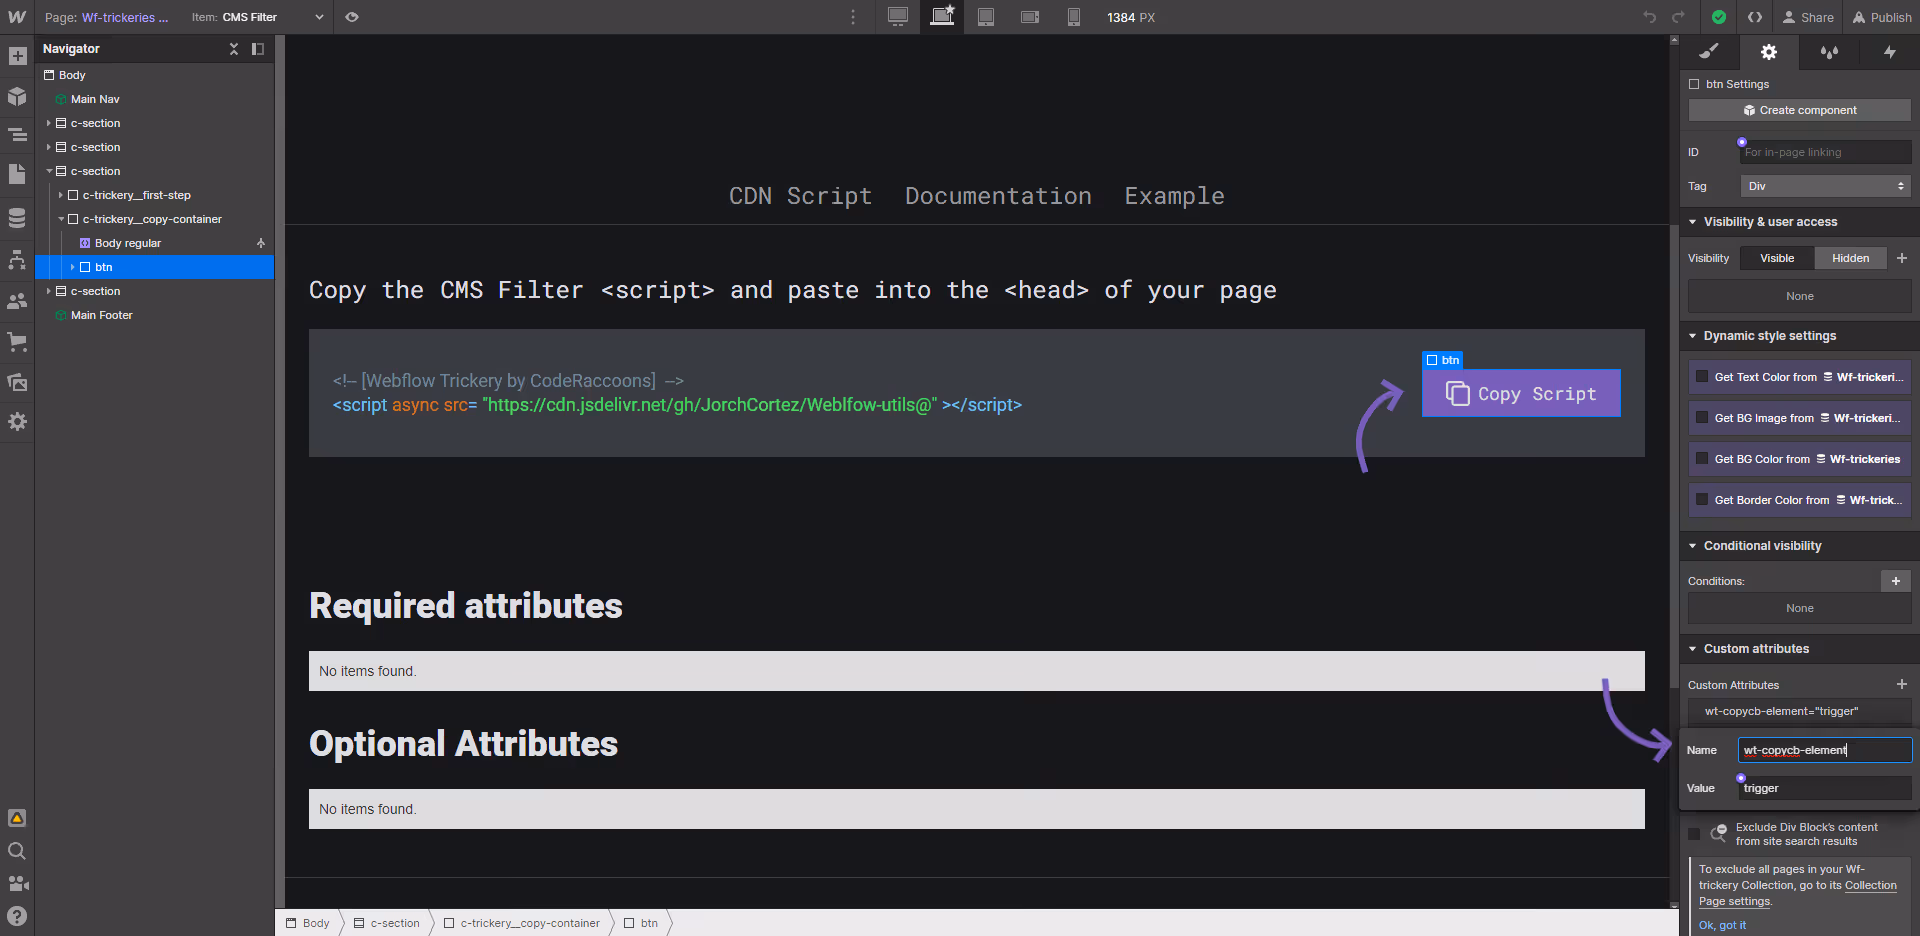Switch to the mobile landscape breakpoint
Screen dimensions: 1920x936
point(1030,17)
